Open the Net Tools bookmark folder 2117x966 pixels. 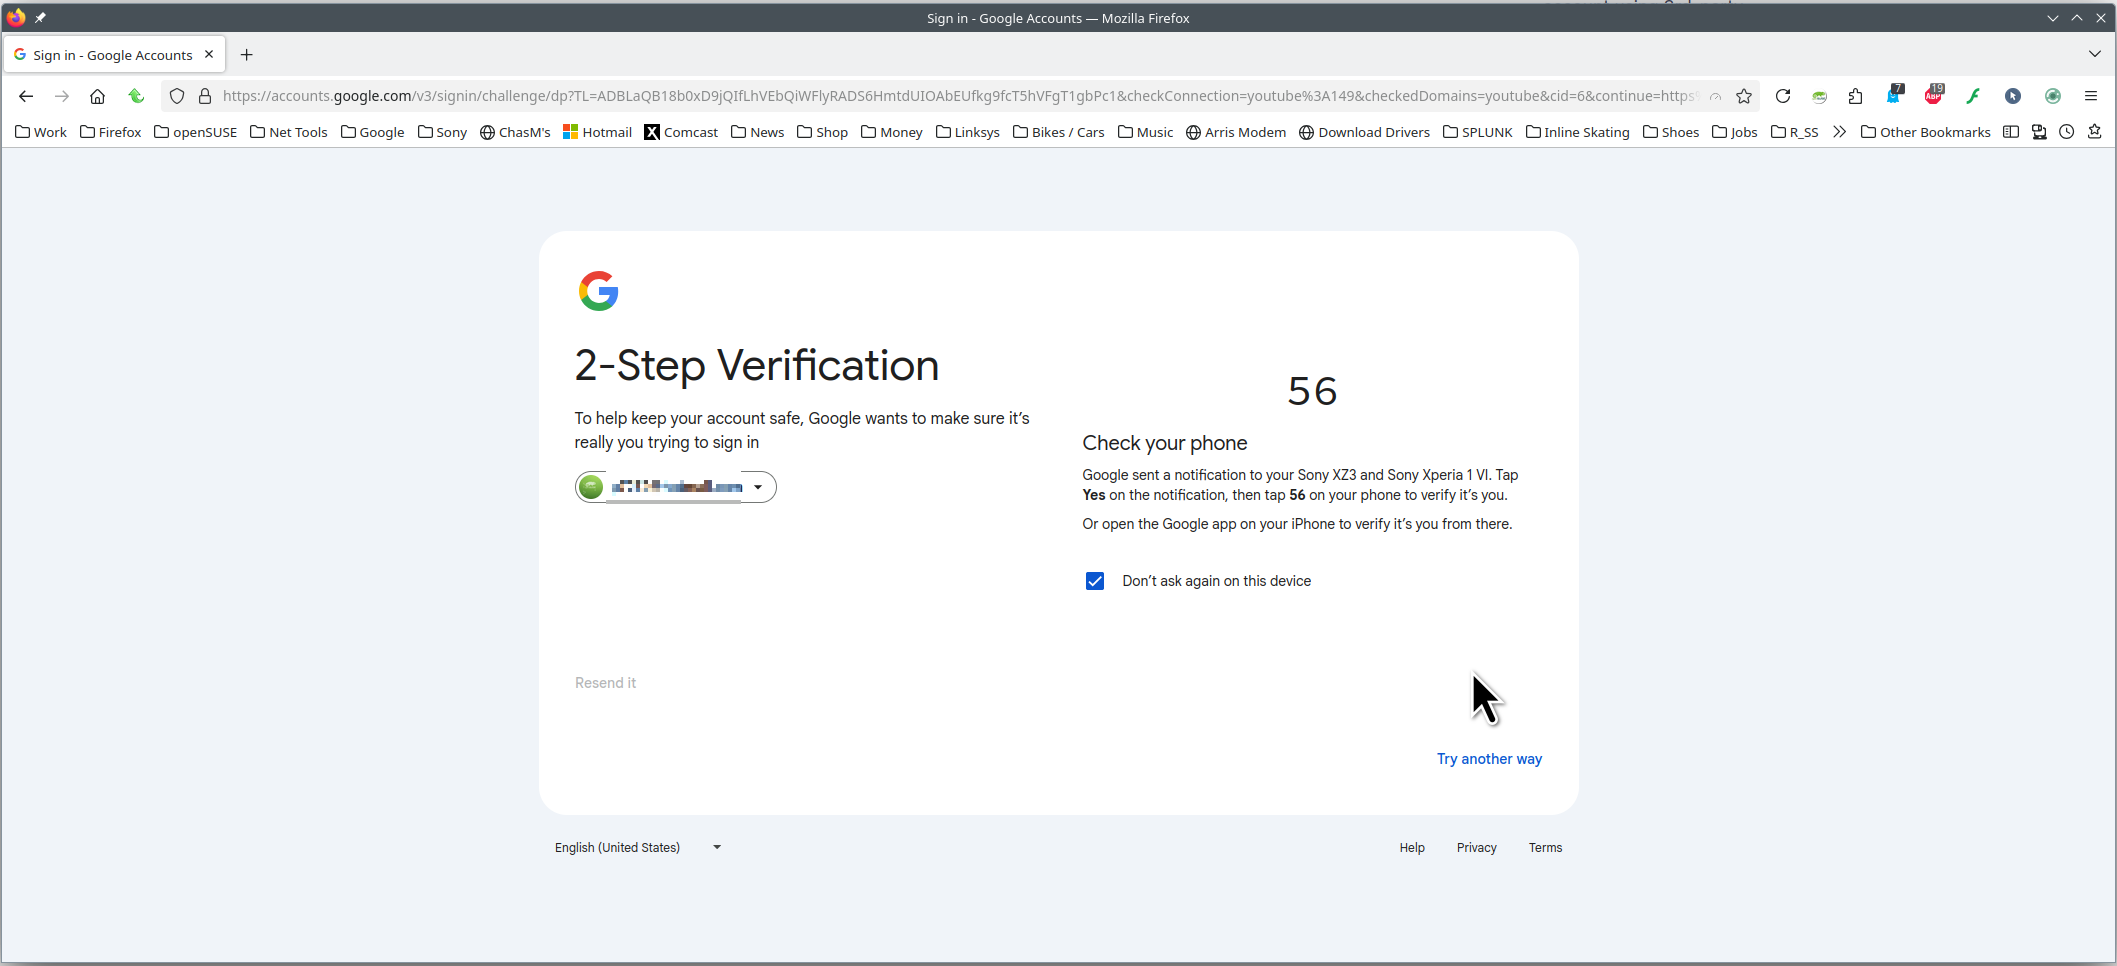pos(289,132)
